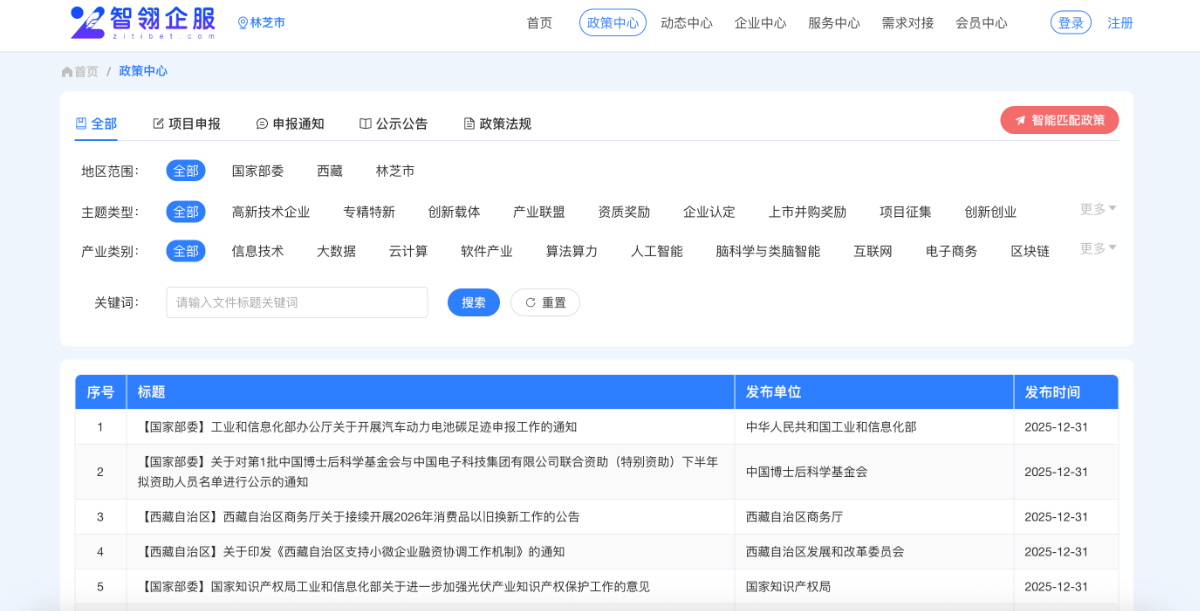Select the 项目申报 tab
The image size is (1200, 611).
[186, 124]
